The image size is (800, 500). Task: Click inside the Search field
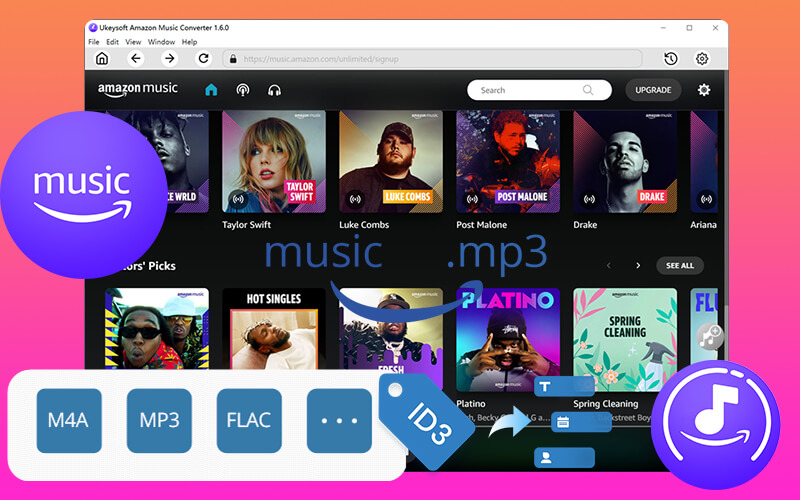coord(539,90)
